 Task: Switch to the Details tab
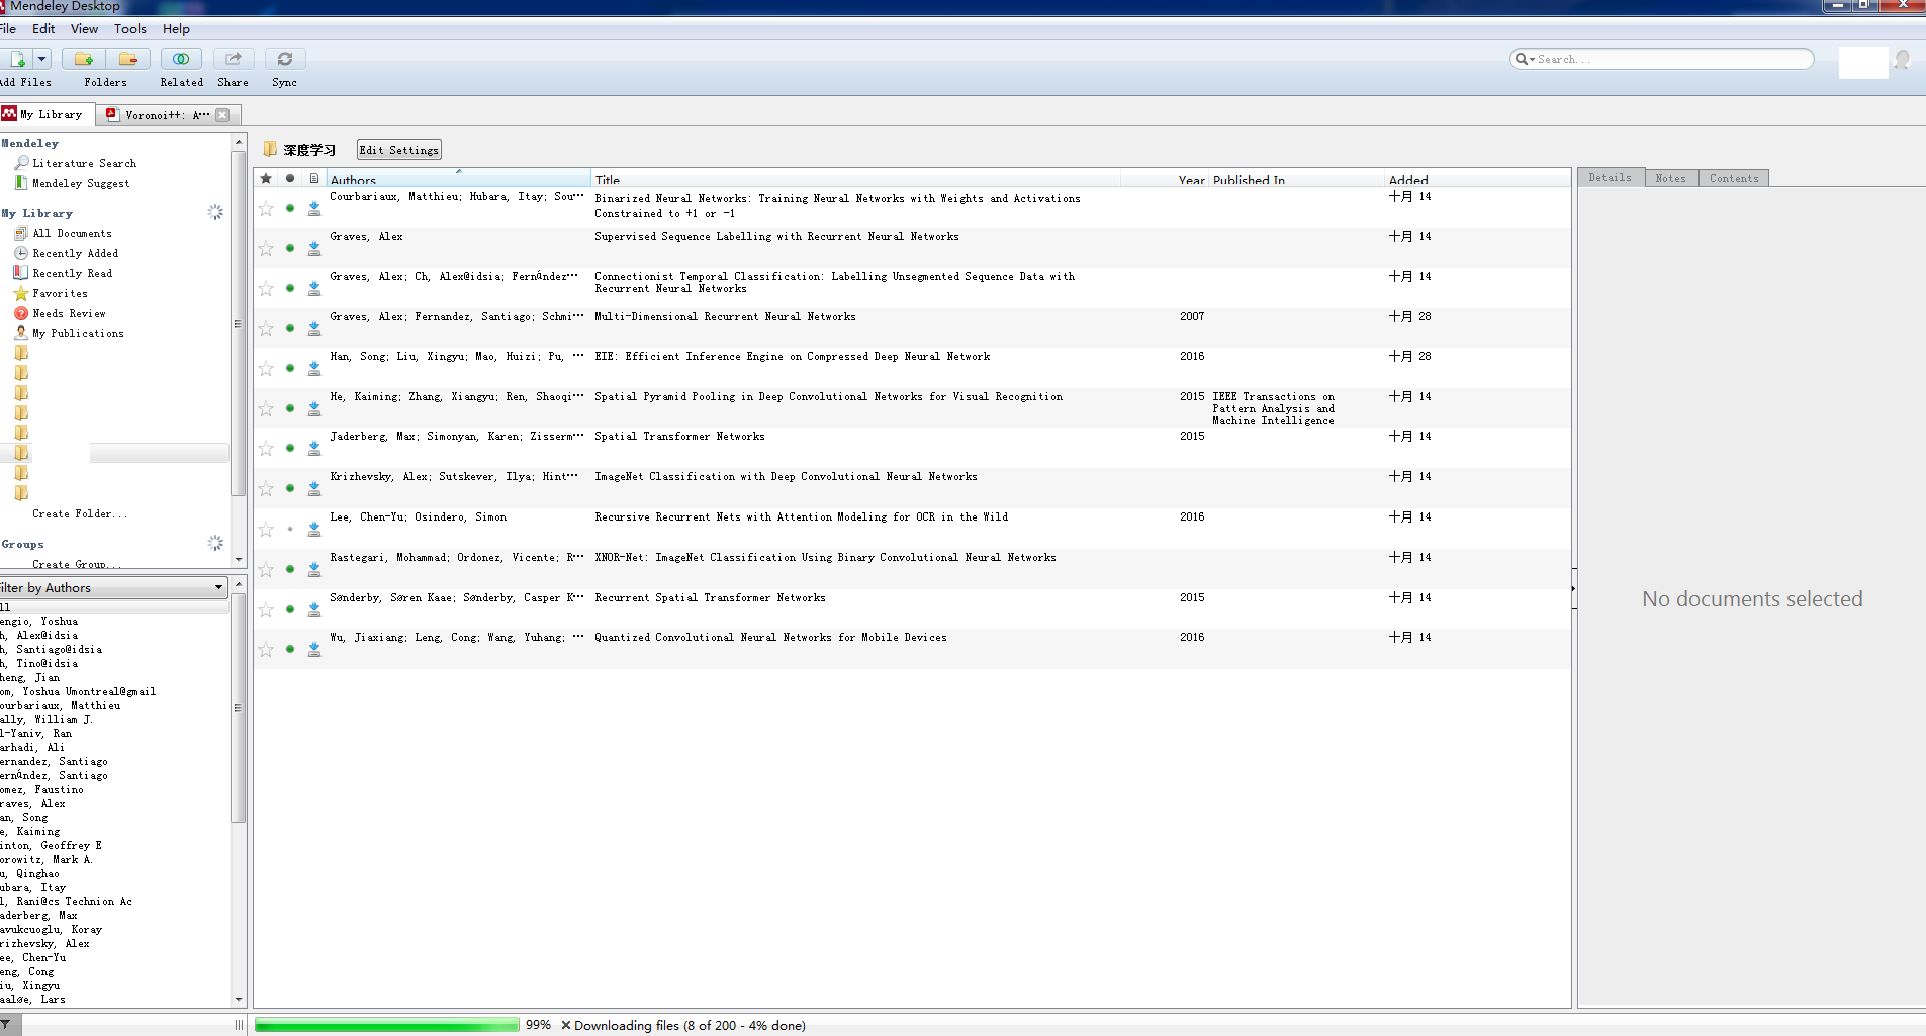click(x=1610, y=178)
